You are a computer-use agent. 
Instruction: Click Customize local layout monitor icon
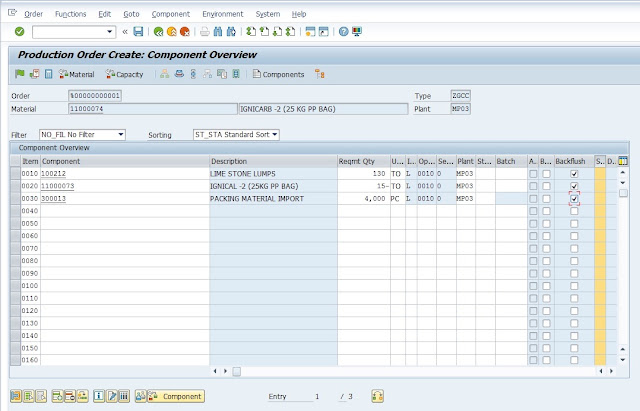pyautogui.click(x=357, y=31)
